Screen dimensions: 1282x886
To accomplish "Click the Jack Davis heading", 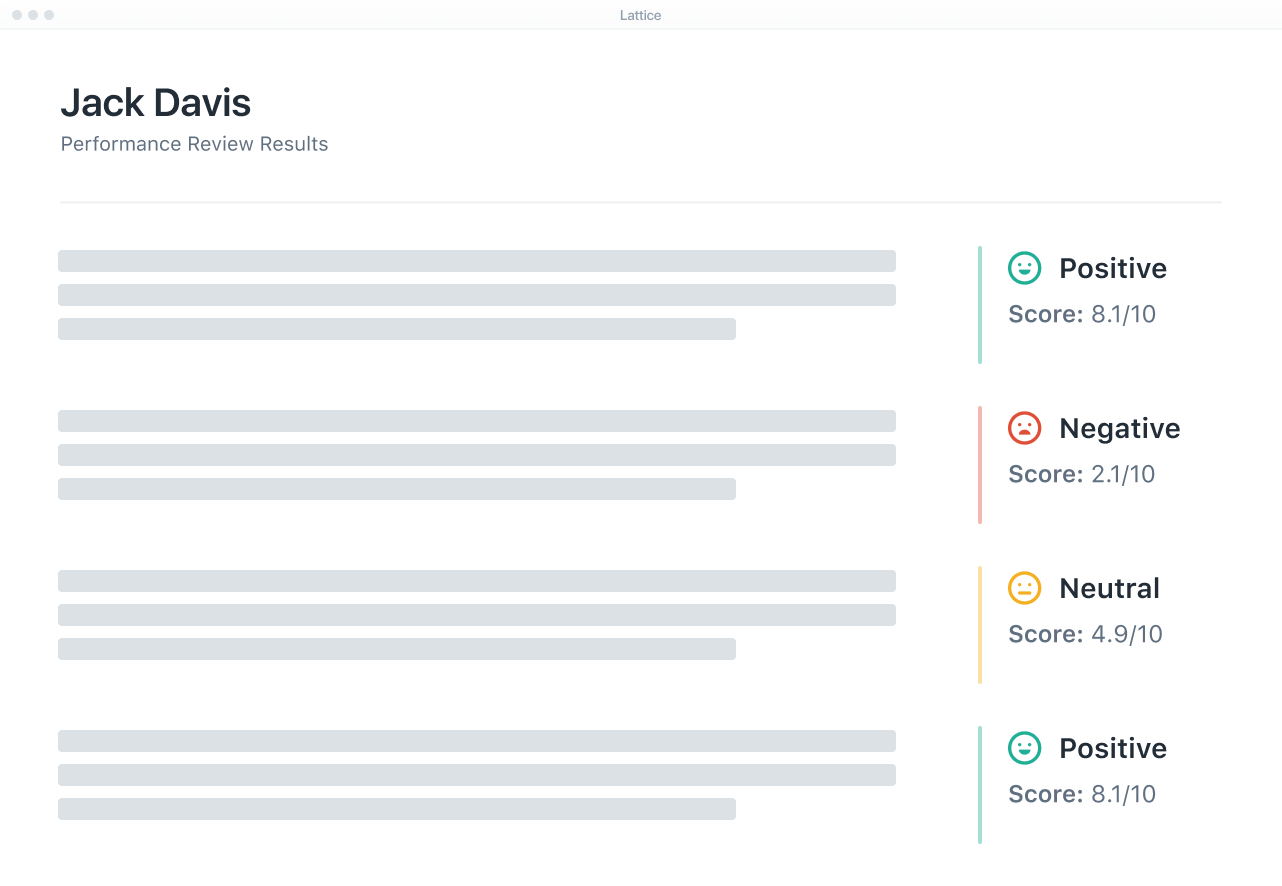I will [155, 102].
